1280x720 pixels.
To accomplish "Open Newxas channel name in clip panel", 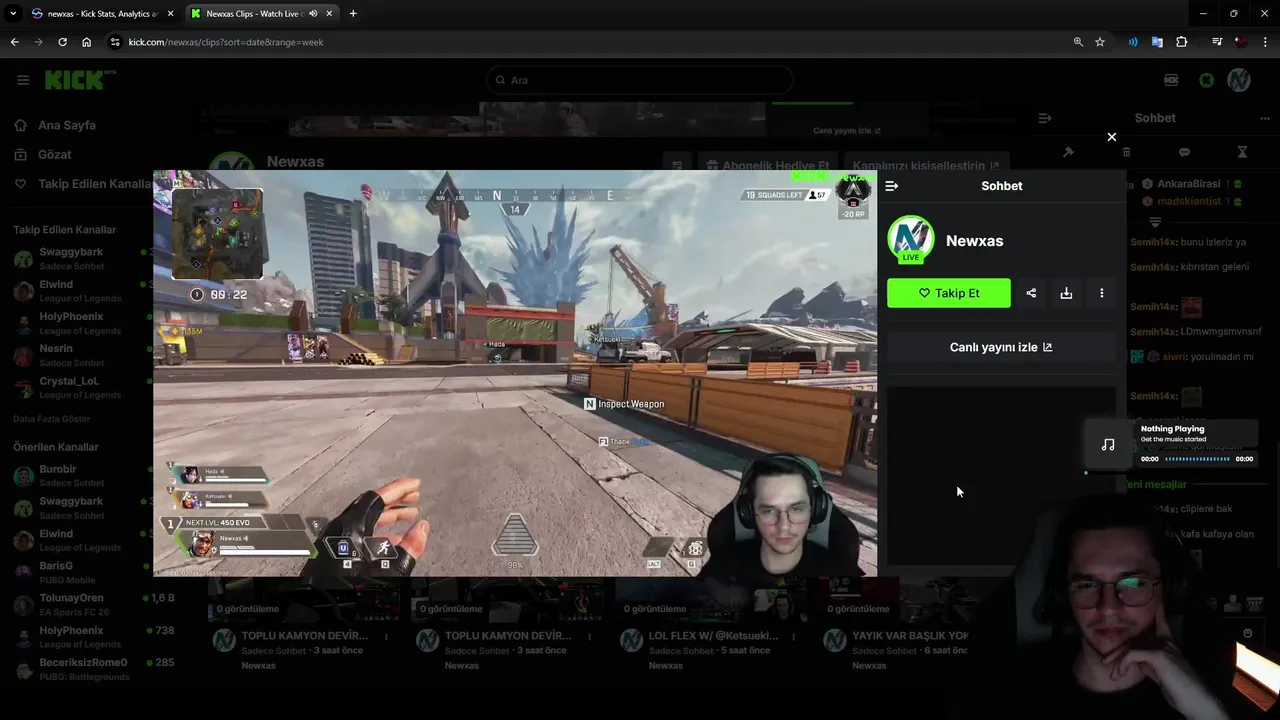I will [974, 241].
